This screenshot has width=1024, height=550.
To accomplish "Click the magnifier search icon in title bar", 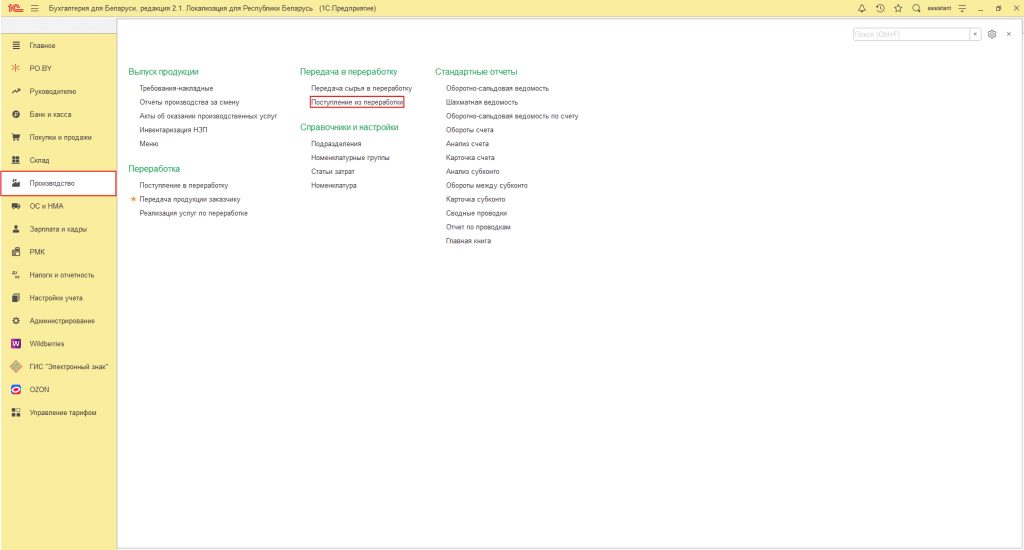I will pos(916,8).
